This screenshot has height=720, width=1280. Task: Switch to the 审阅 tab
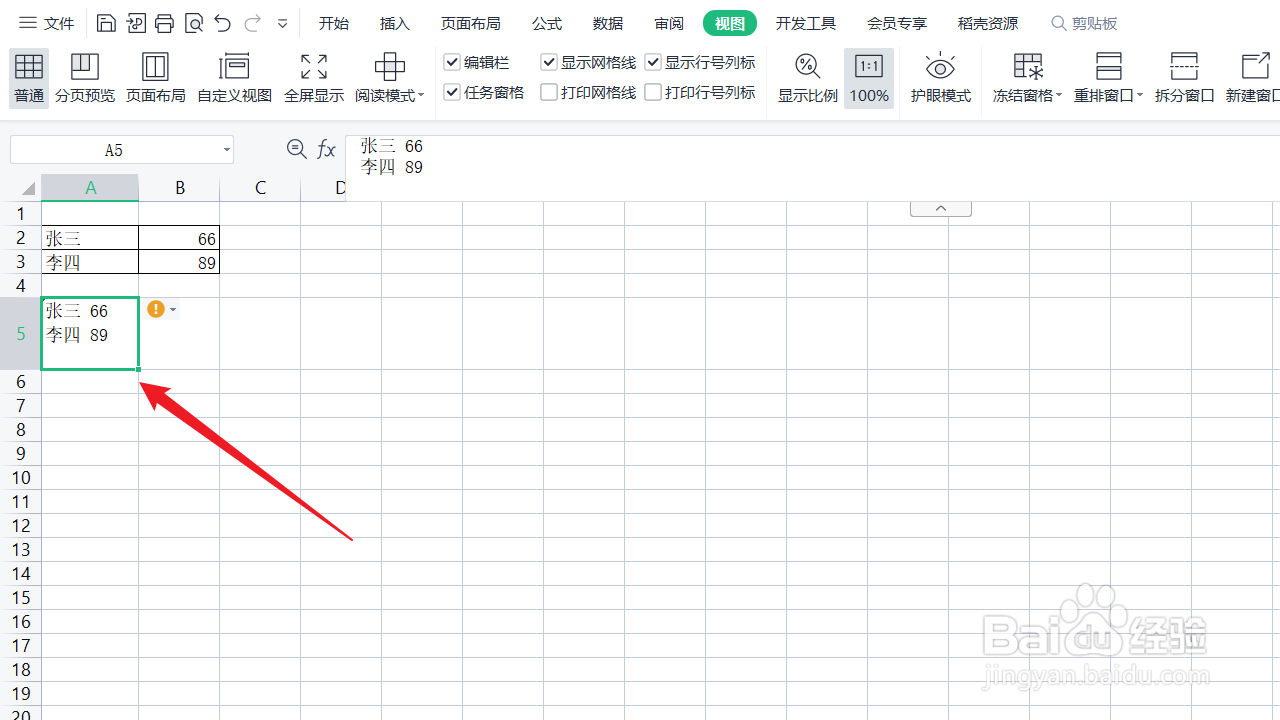point(669,23)
